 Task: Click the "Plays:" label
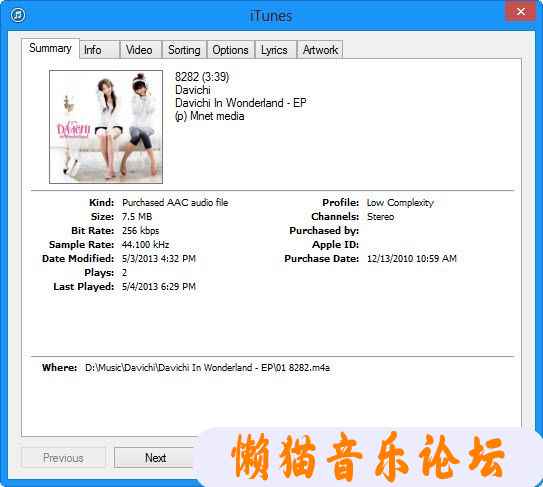(99, 273)
